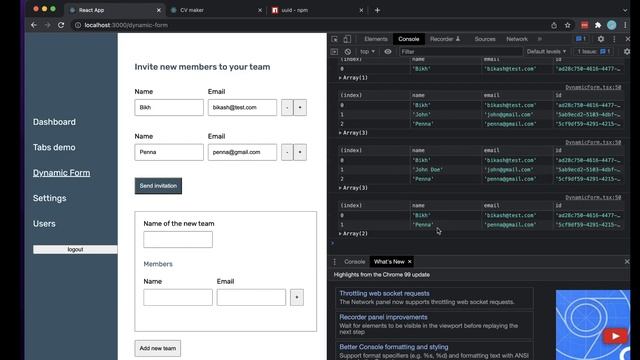Open DevTools settings gear
The height and width of the screenshot is (360, 640).
click(x=601, y=39)
